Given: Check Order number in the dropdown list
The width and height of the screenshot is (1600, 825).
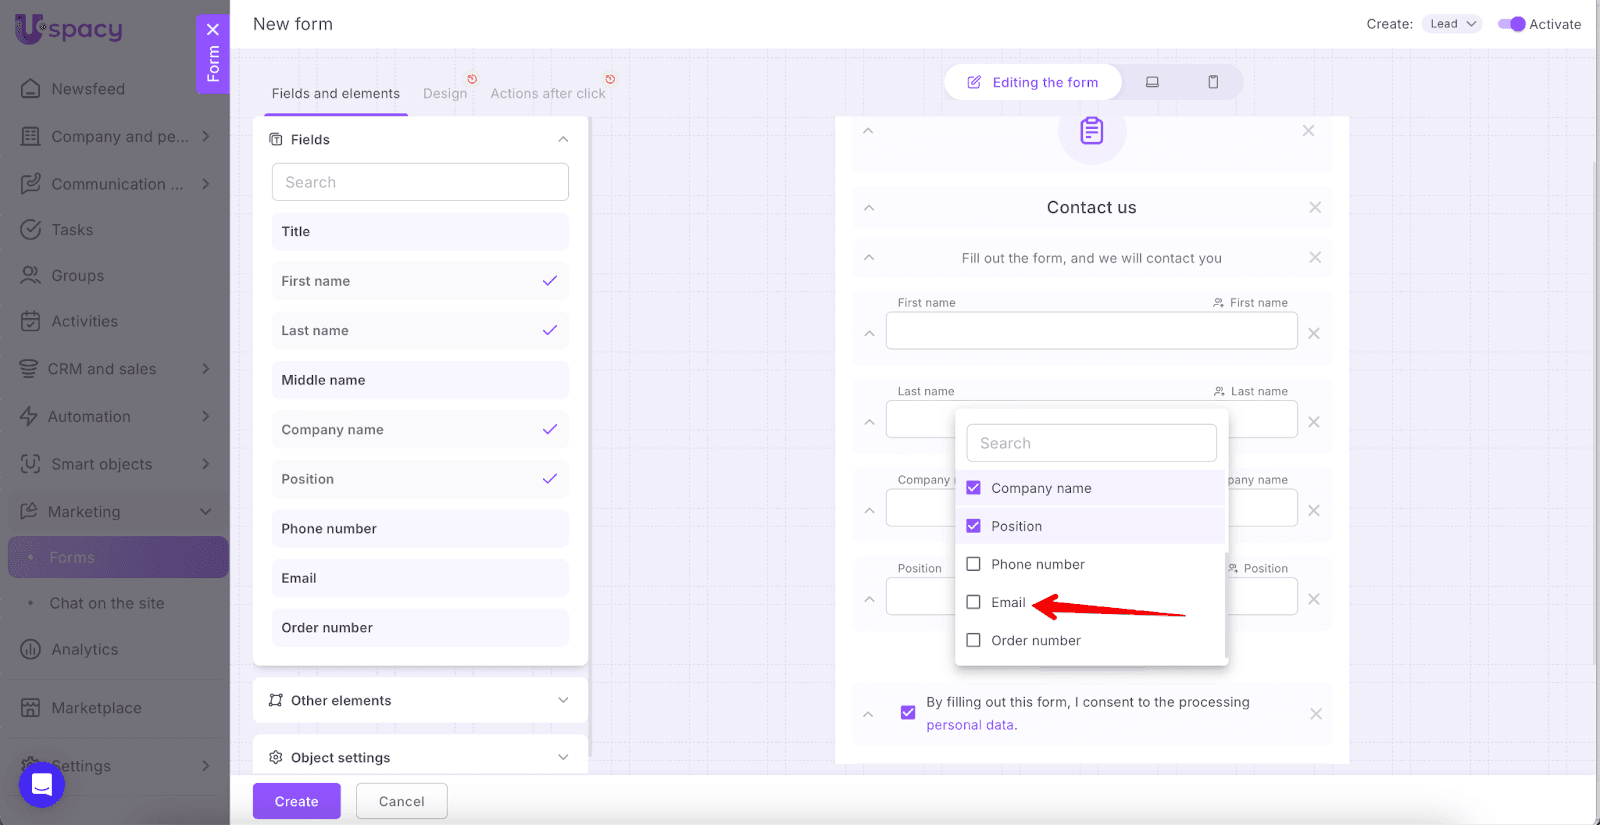Looking at the screenshot, I should (x=973, y=640).
